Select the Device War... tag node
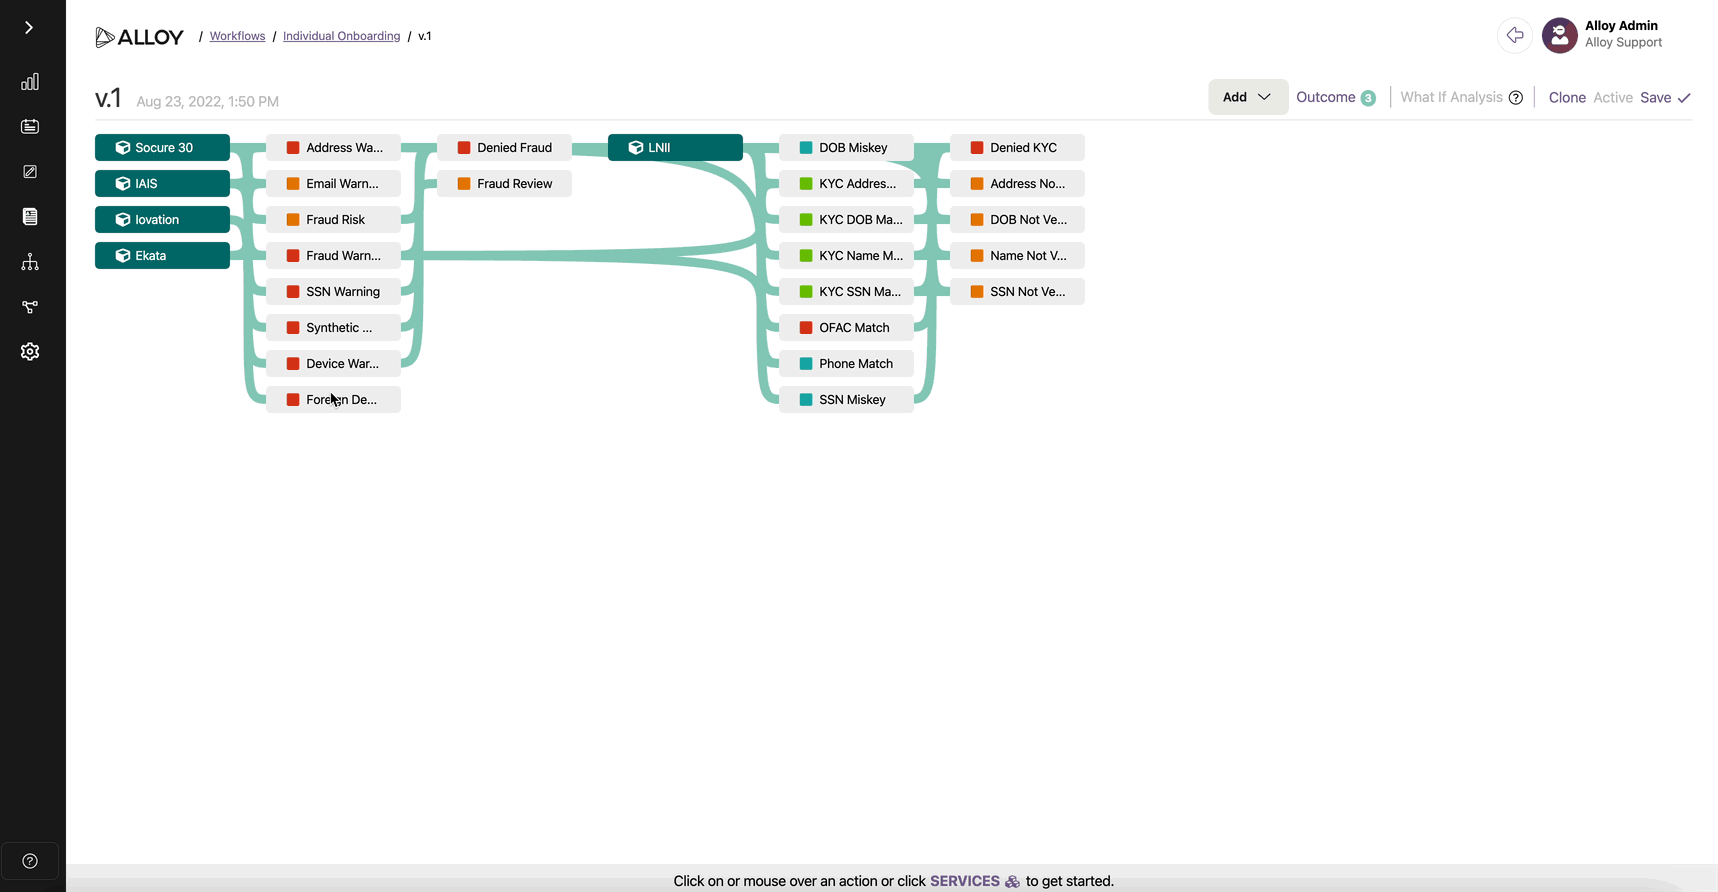 coord(333,363)
